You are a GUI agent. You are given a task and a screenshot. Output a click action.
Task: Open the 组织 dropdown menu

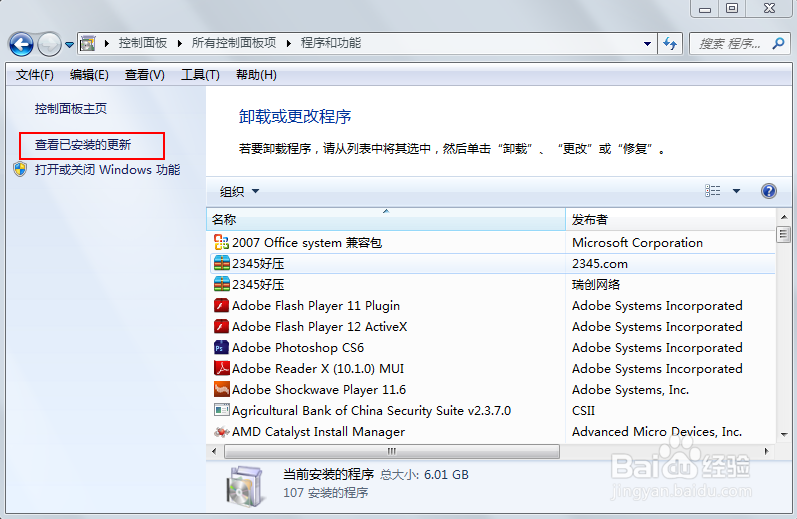239,192
